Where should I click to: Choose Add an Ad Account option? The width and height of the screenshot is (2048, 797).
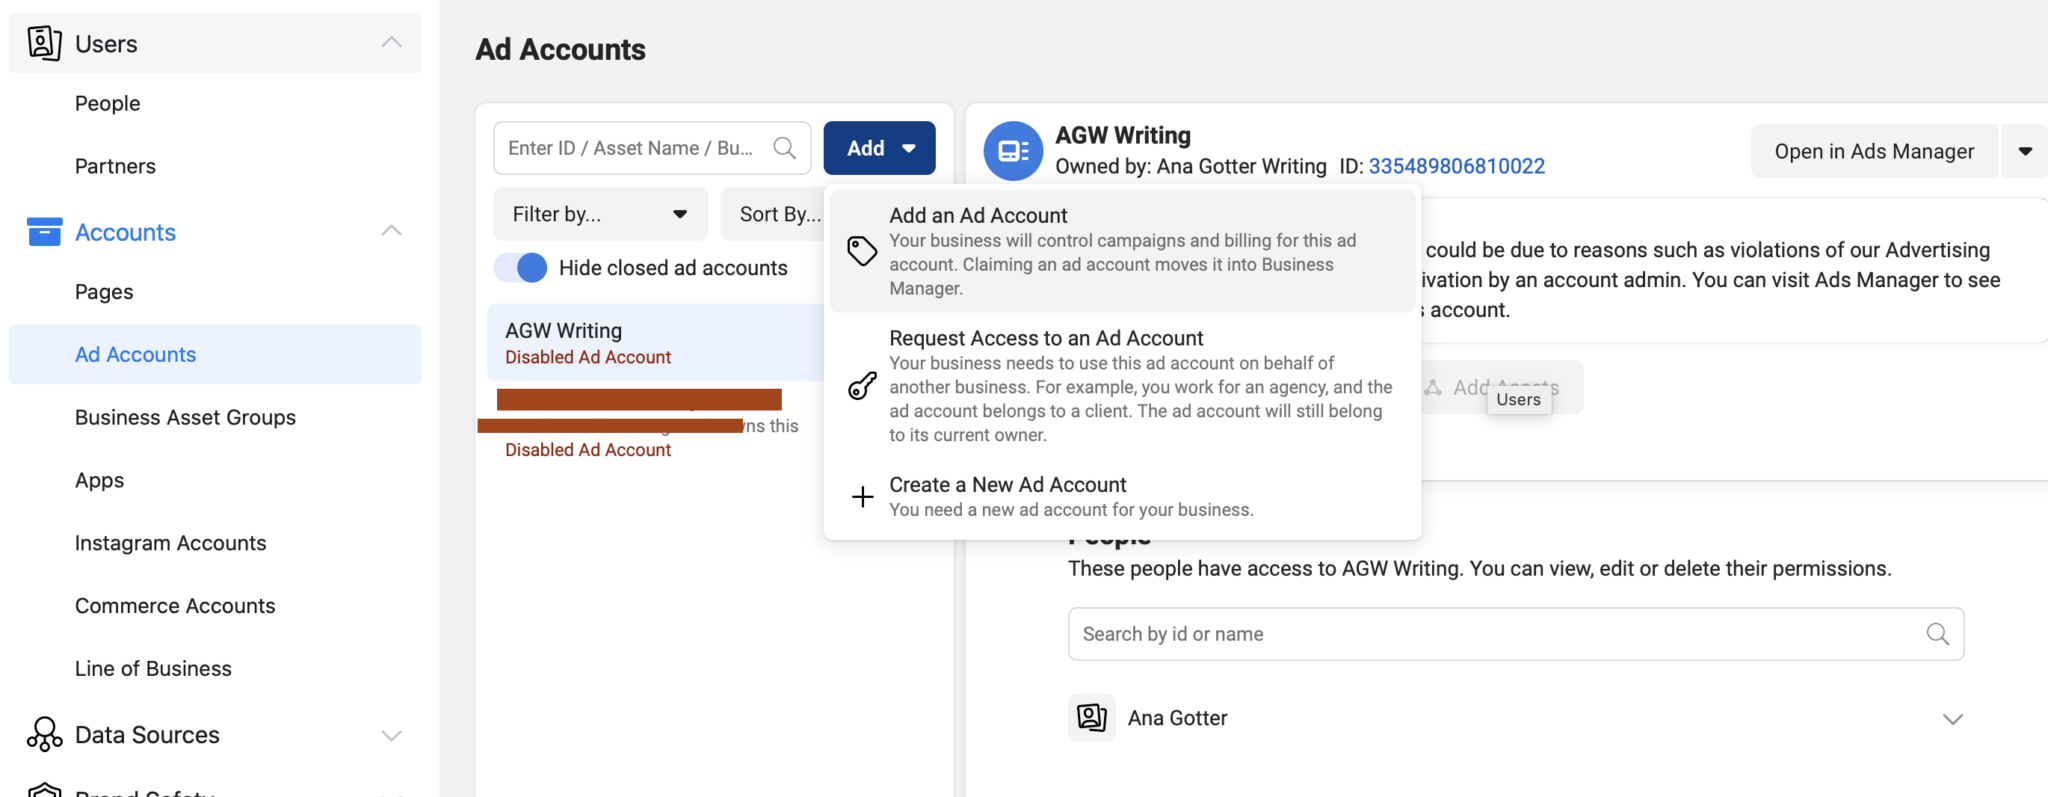[x=1122, y=251]
